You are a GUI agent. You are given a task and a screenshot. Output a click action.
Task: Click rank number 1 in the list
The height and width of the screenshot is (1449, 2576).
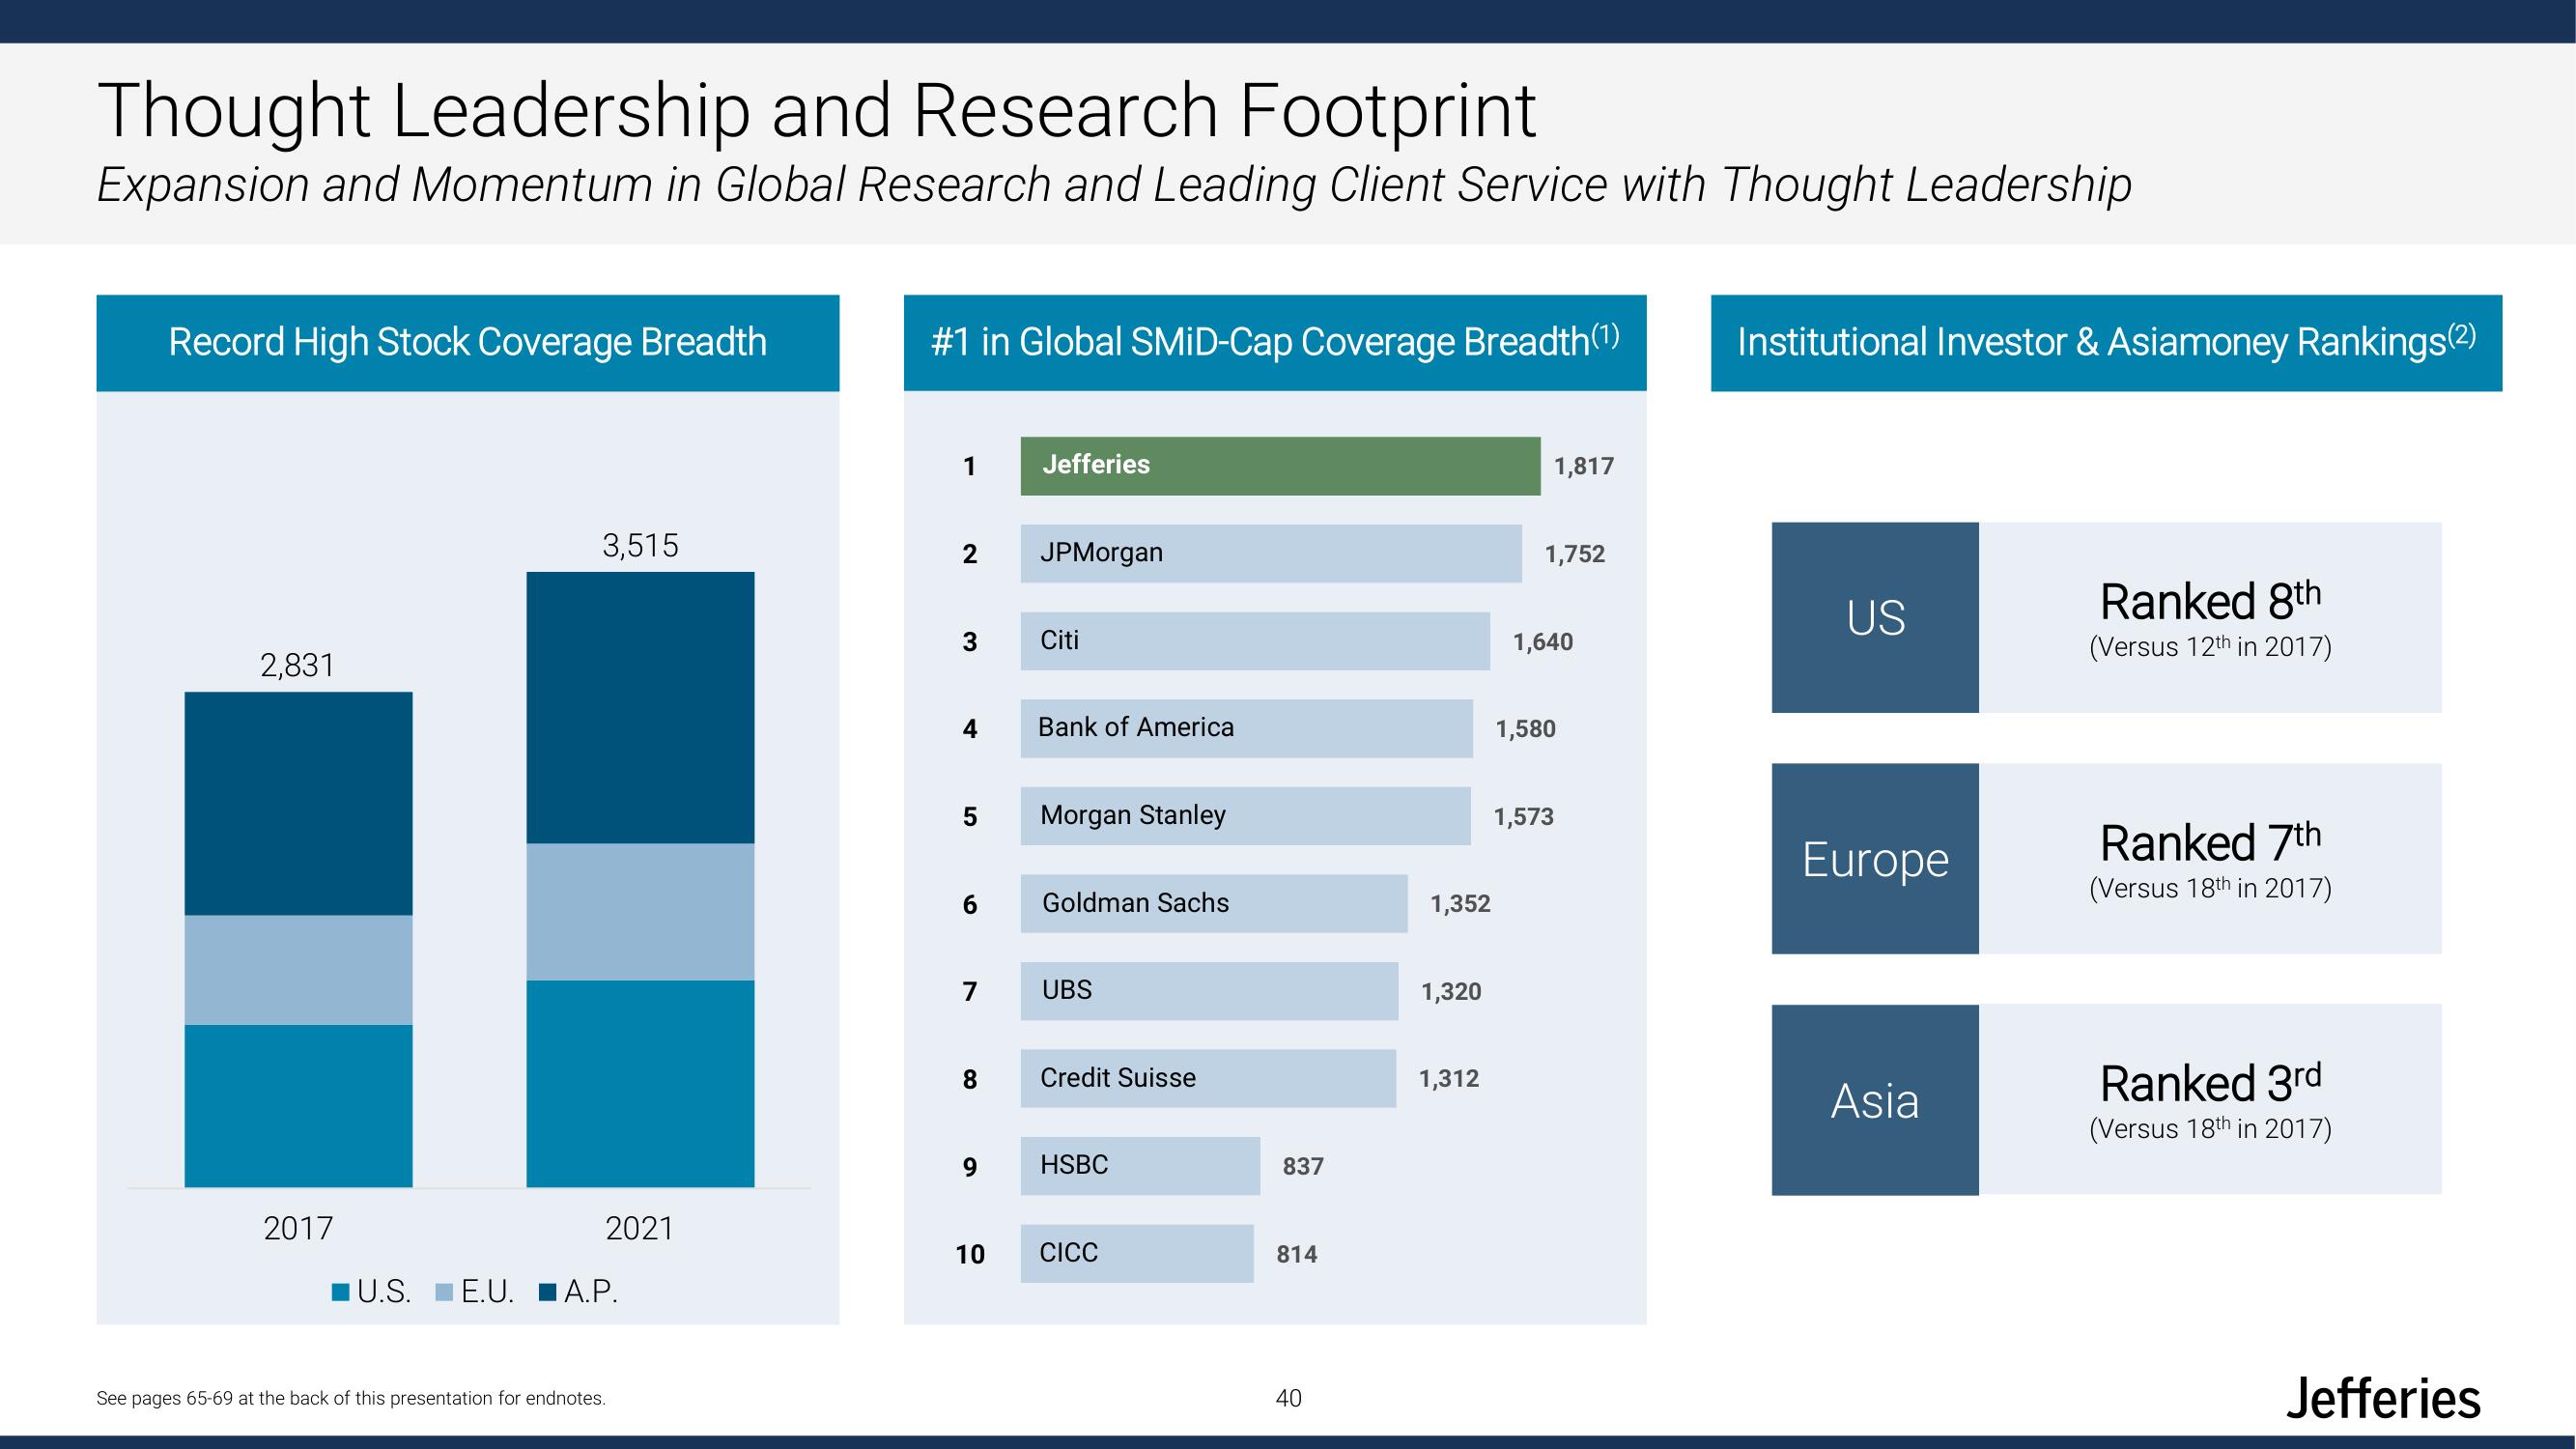click(969, 466)
